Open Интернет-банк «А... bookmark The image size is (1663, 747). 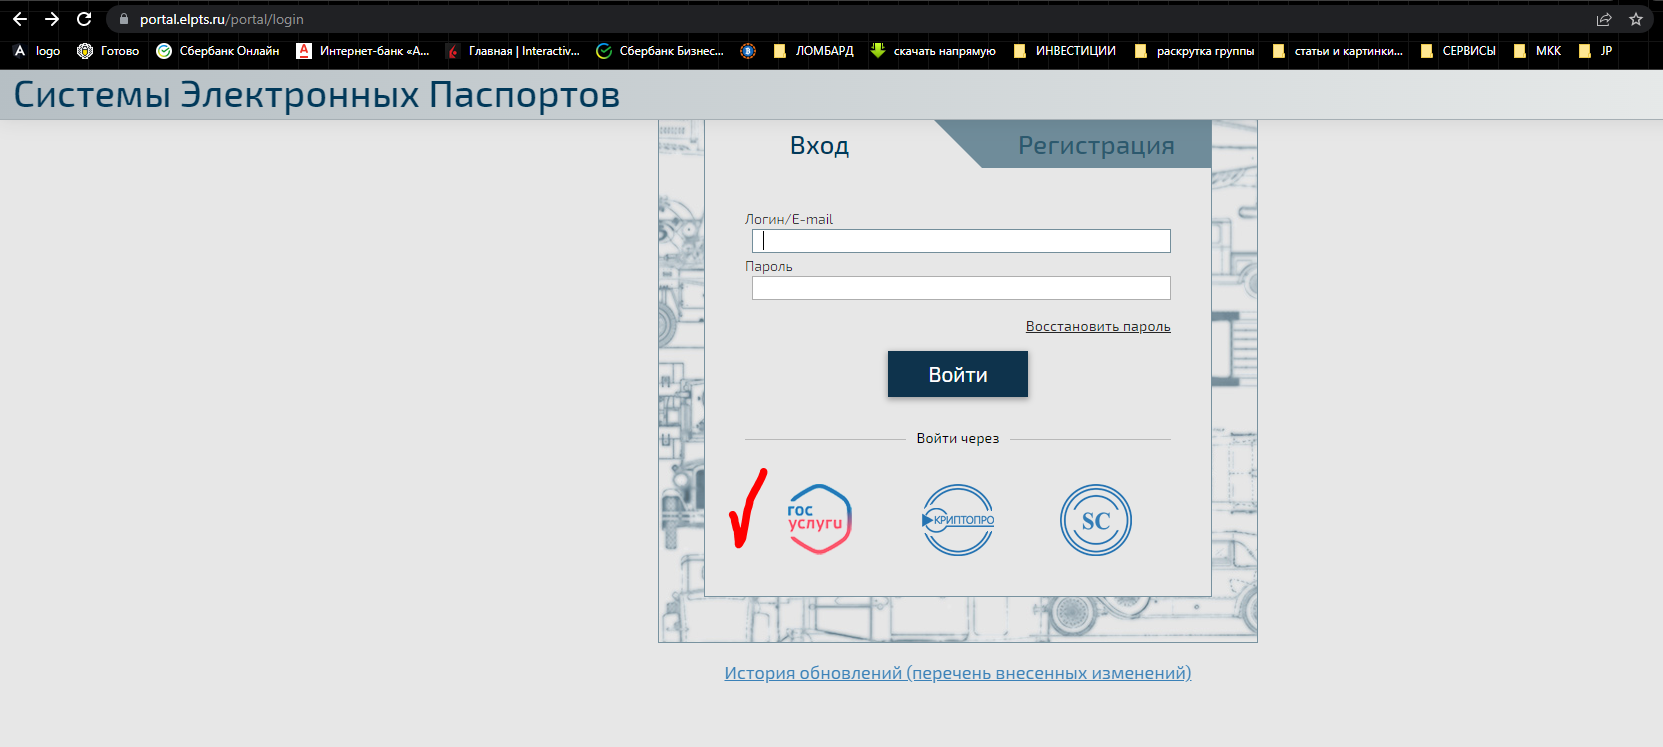[x=363, y=51]
